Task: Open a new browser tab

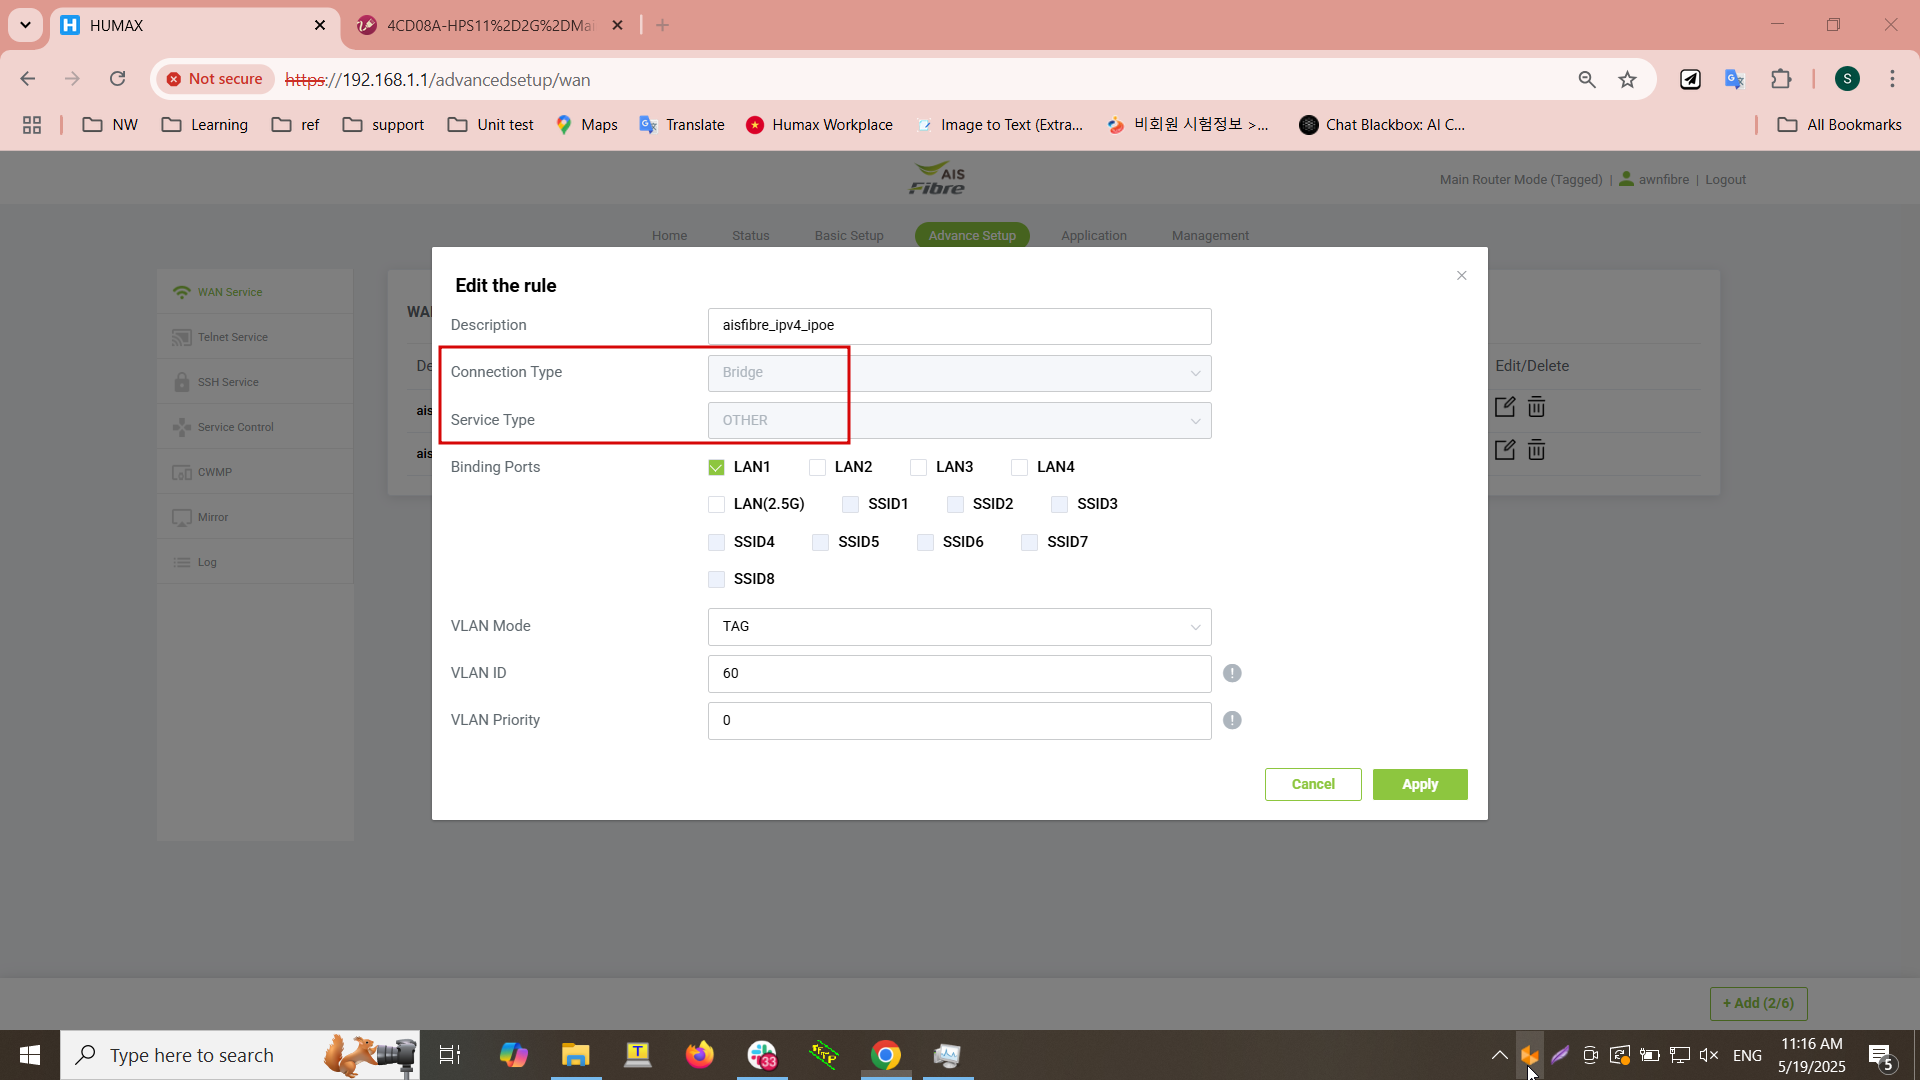Action: [x=662, y=25]
